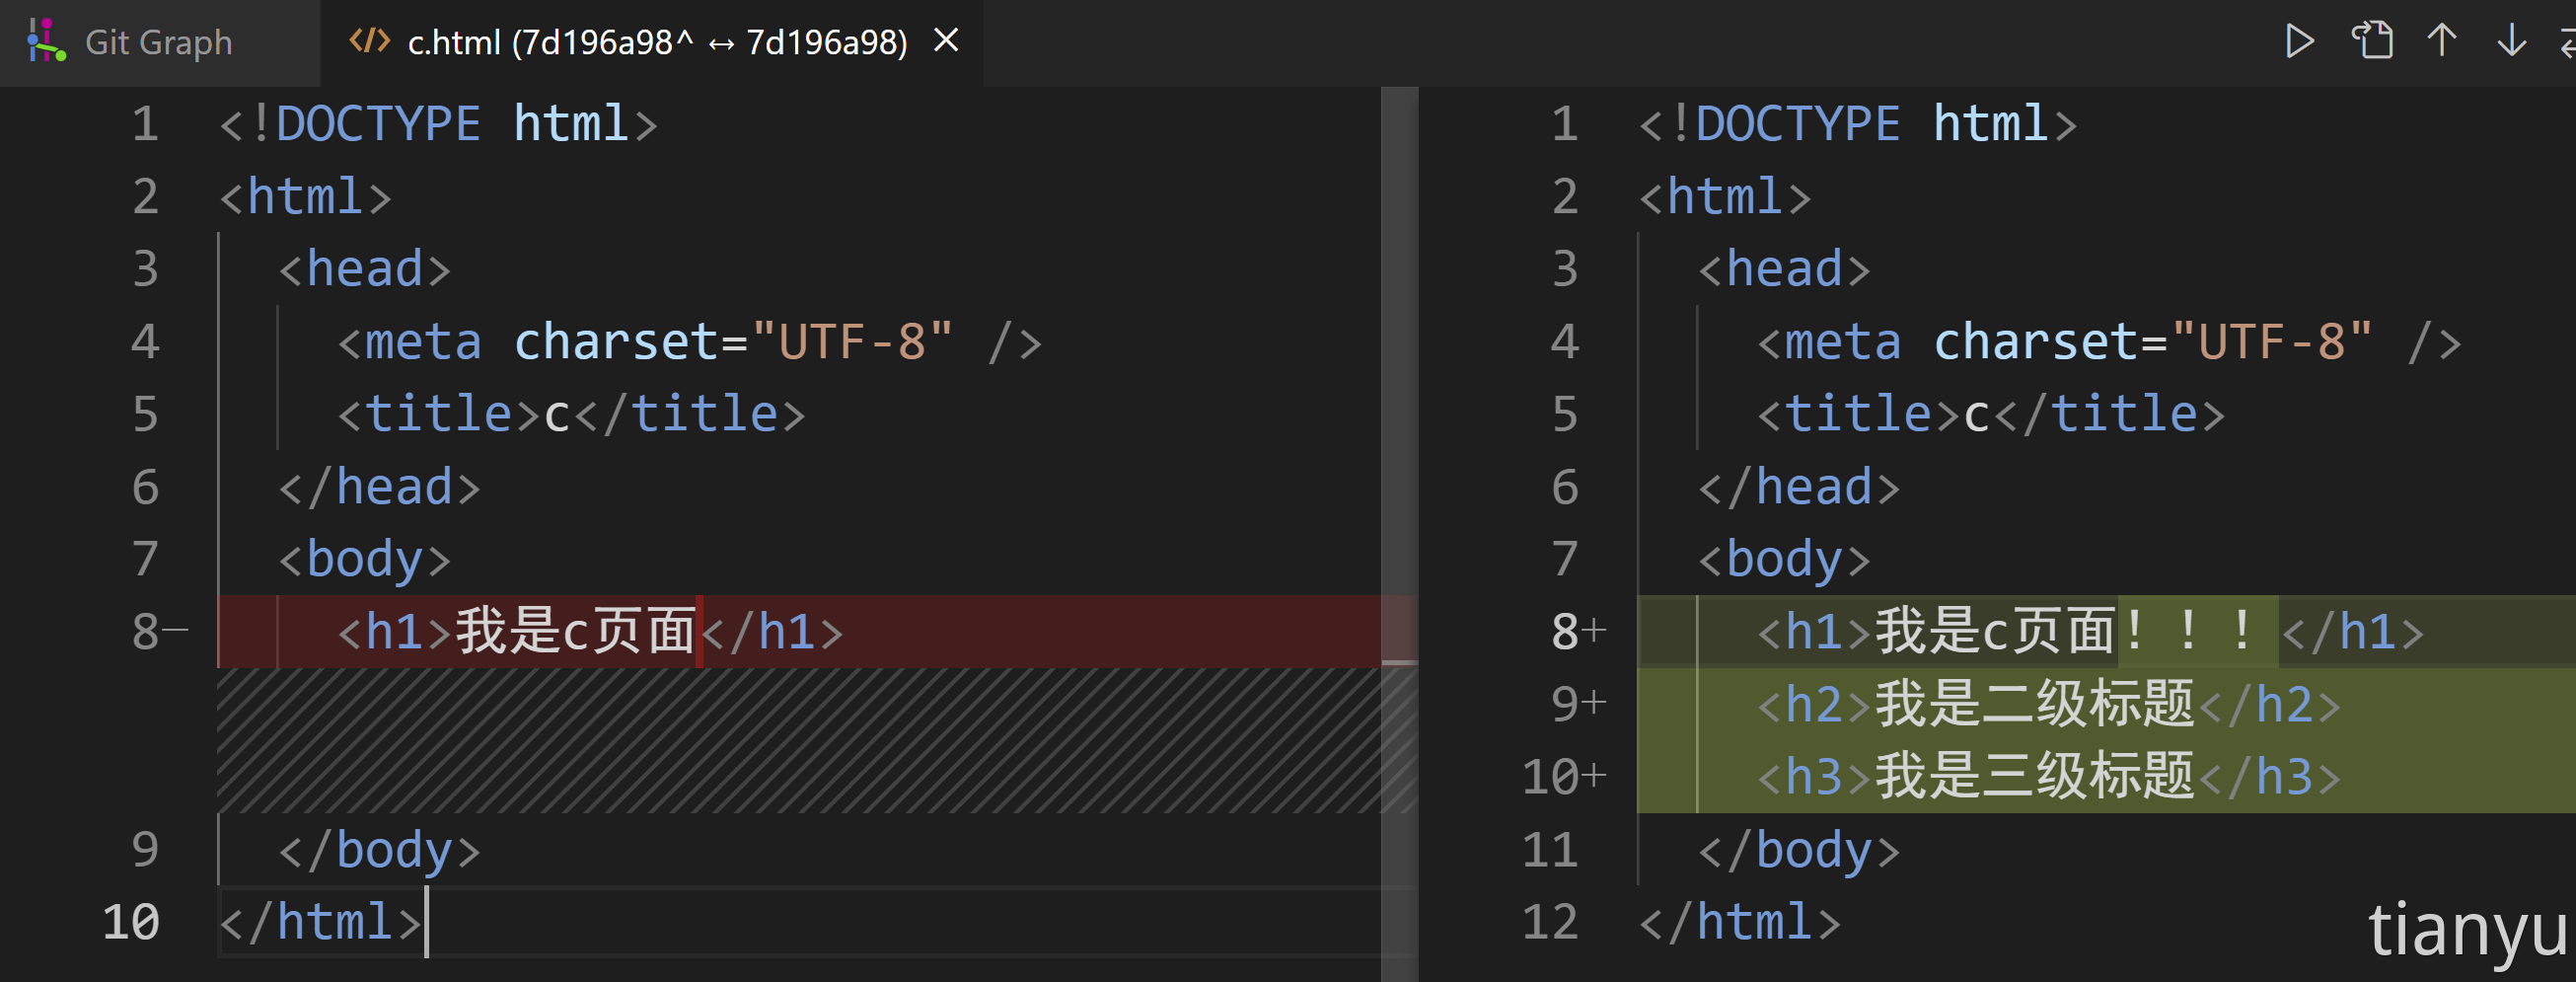Click line number 1 in left pane
2576x982 pixels.
click(x=146, y=124)
